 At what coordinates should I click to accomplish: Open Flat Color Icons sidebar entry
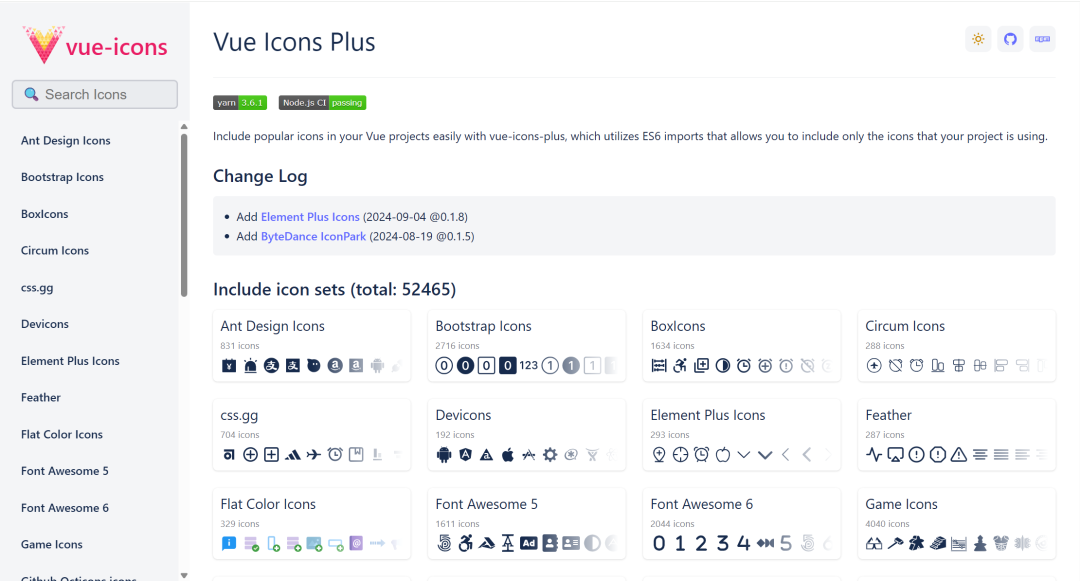(62, 434)
